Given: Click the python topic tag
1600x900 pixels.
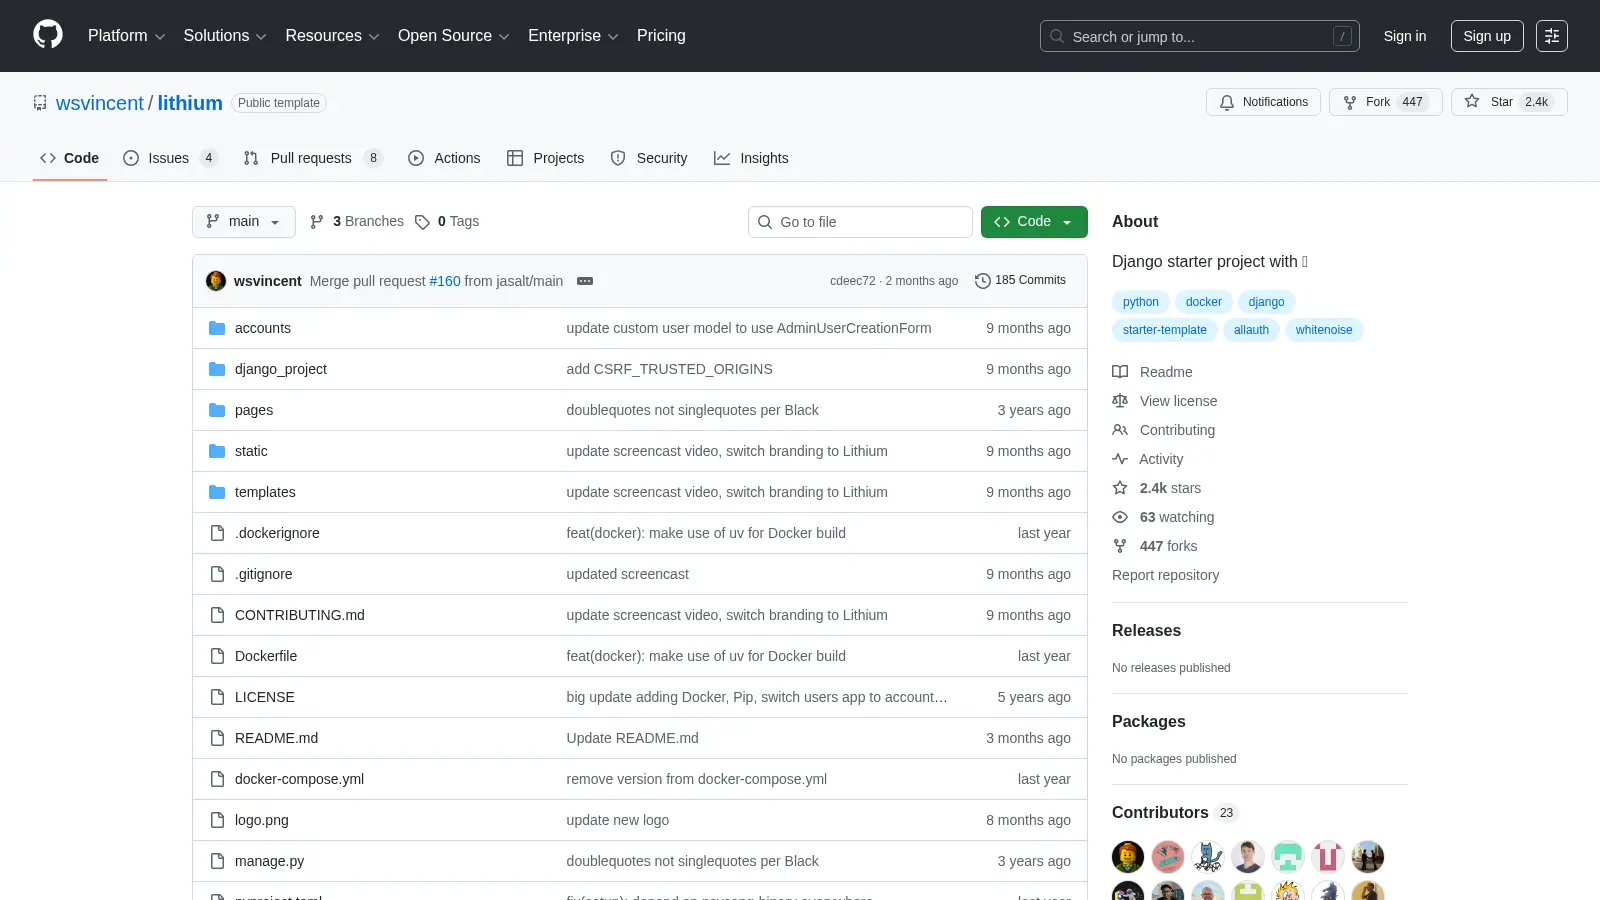Looking at the screenshot, I should click(x=1140, y=302).
